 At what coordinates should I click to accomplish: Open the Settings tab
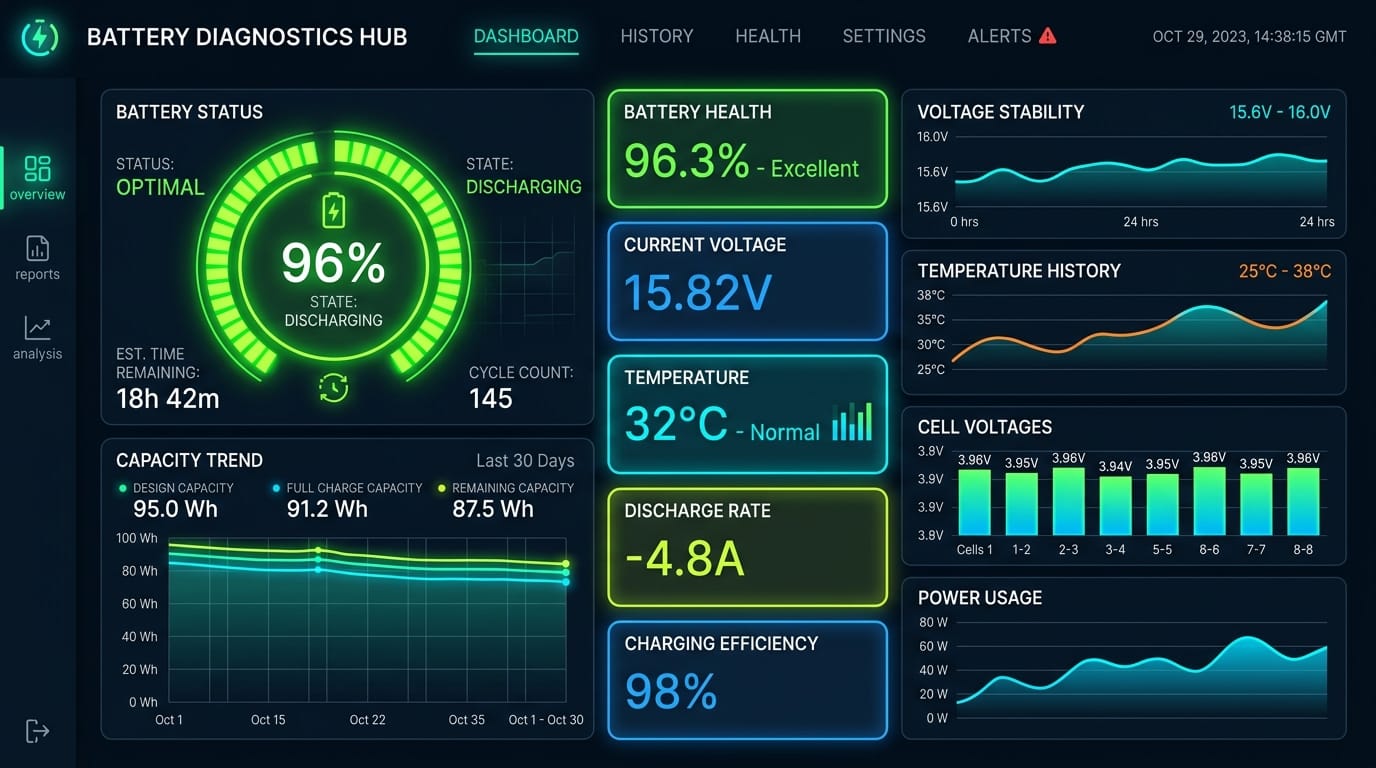tap(884, 36)
